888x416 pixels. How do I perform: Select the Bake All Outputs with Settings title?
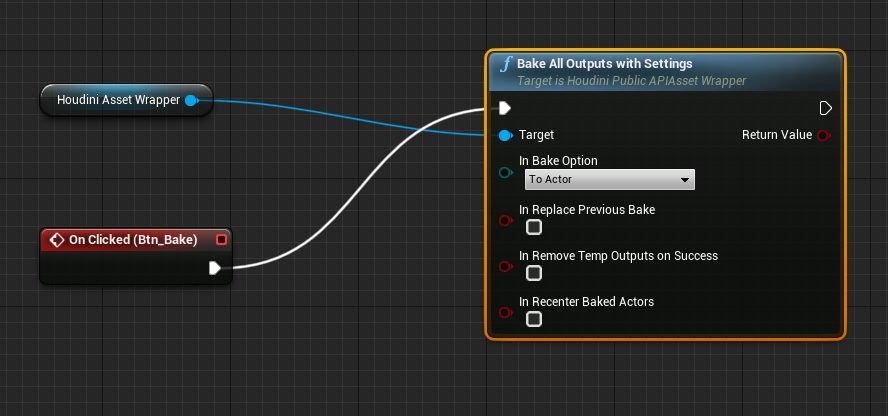pos(604,63)
